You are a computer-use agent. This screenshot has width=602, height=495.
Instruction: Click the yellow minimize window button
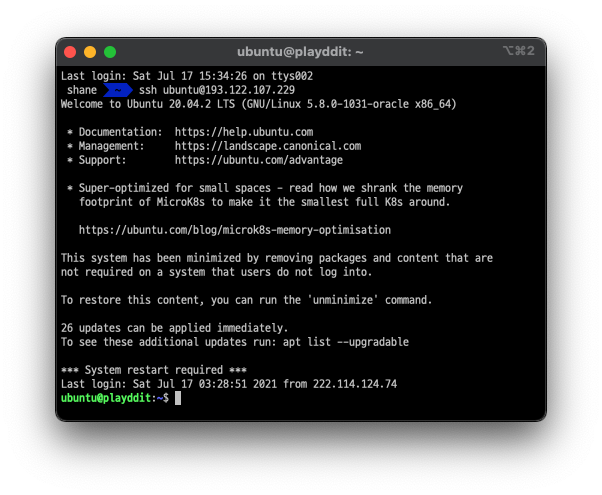click(90, 52)
